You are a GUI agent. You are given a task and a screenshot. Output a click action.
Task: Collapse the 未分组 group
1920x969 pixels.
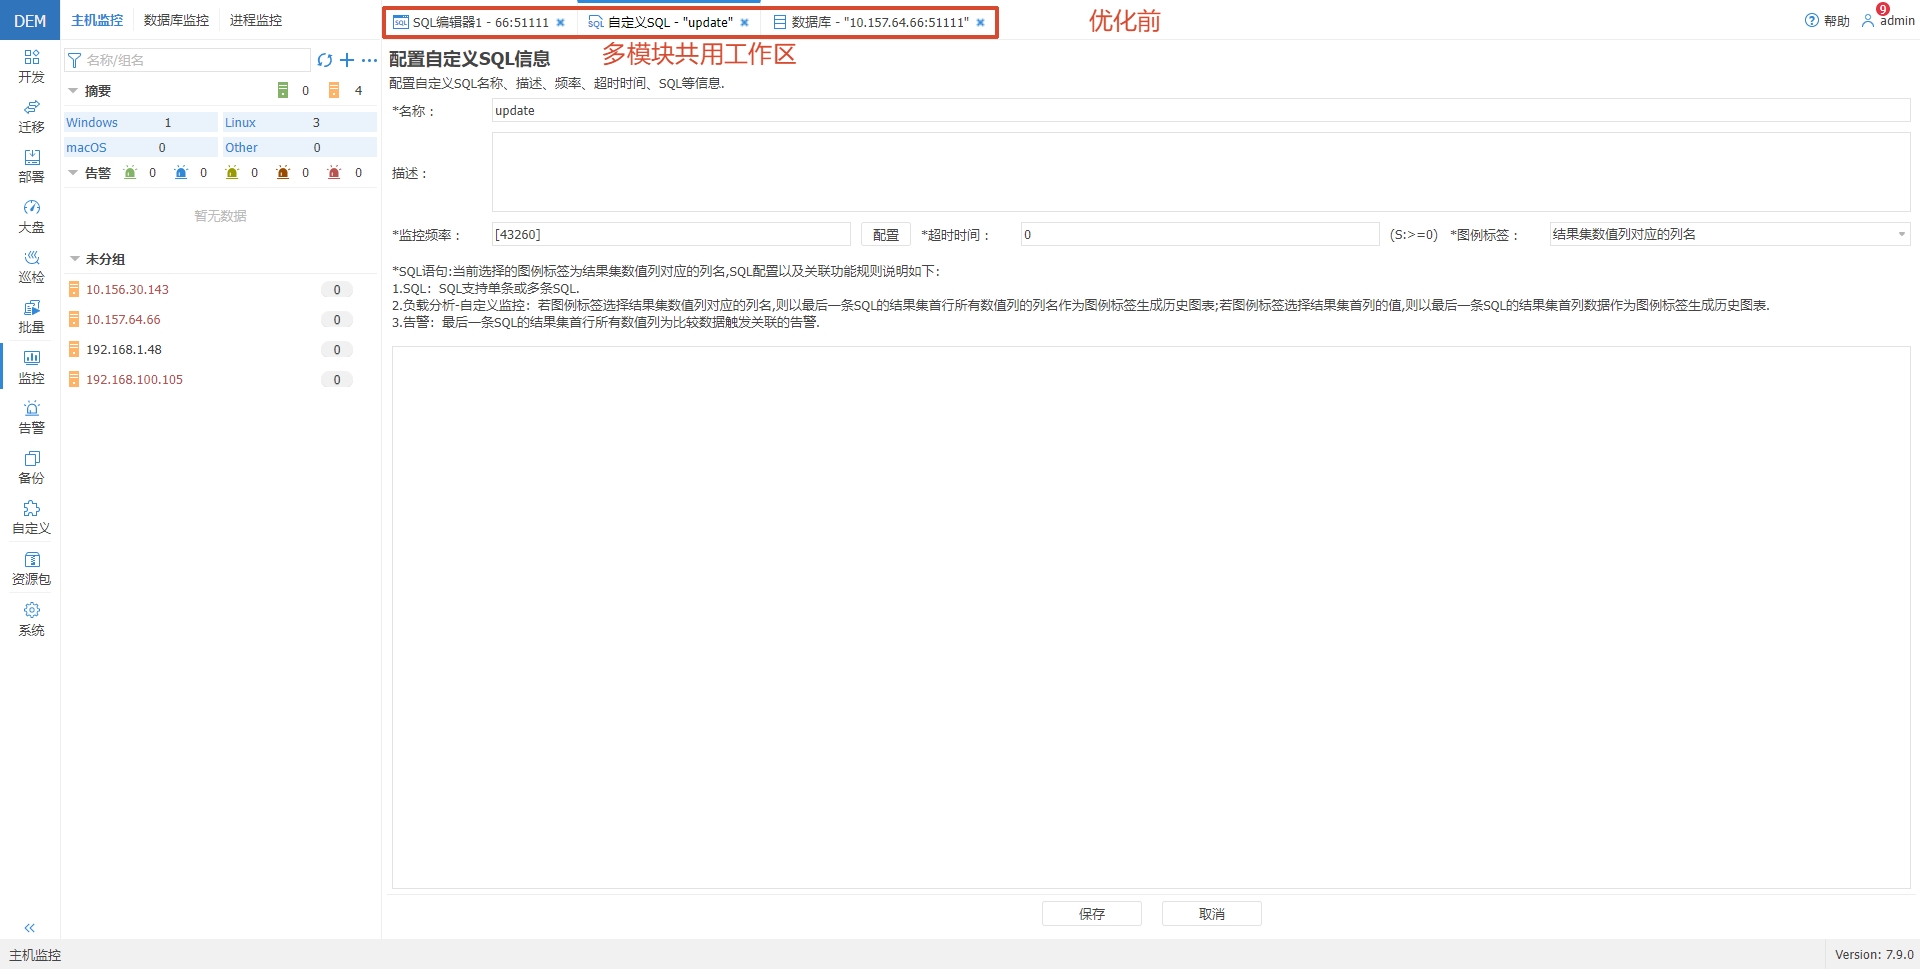(x=74, y=259)
